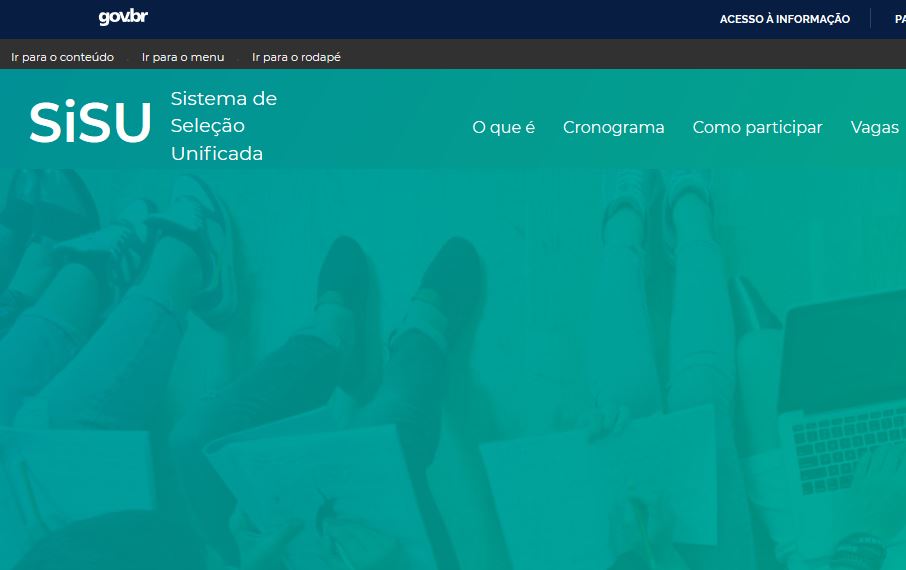Go to footer with Ir para o rodapé

point(296,57)
